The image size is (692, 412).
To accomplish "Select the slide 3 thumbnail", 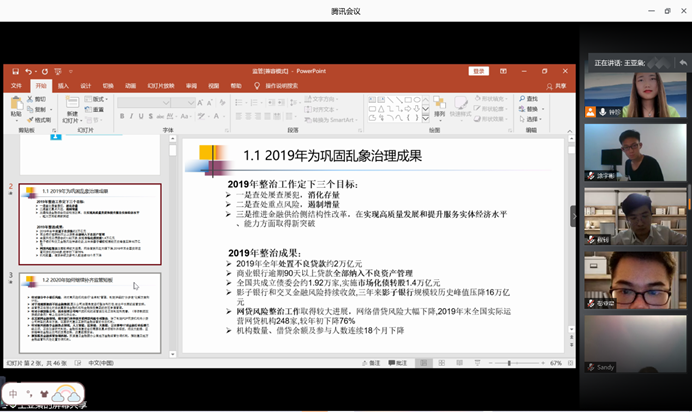I will pos(89,312).
